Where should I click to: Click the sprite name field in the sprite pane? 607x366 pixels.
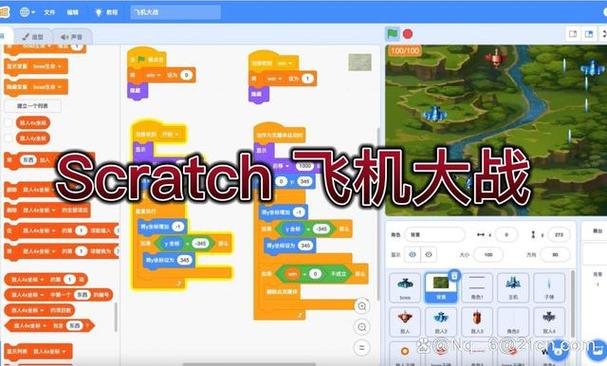point(435,235)
